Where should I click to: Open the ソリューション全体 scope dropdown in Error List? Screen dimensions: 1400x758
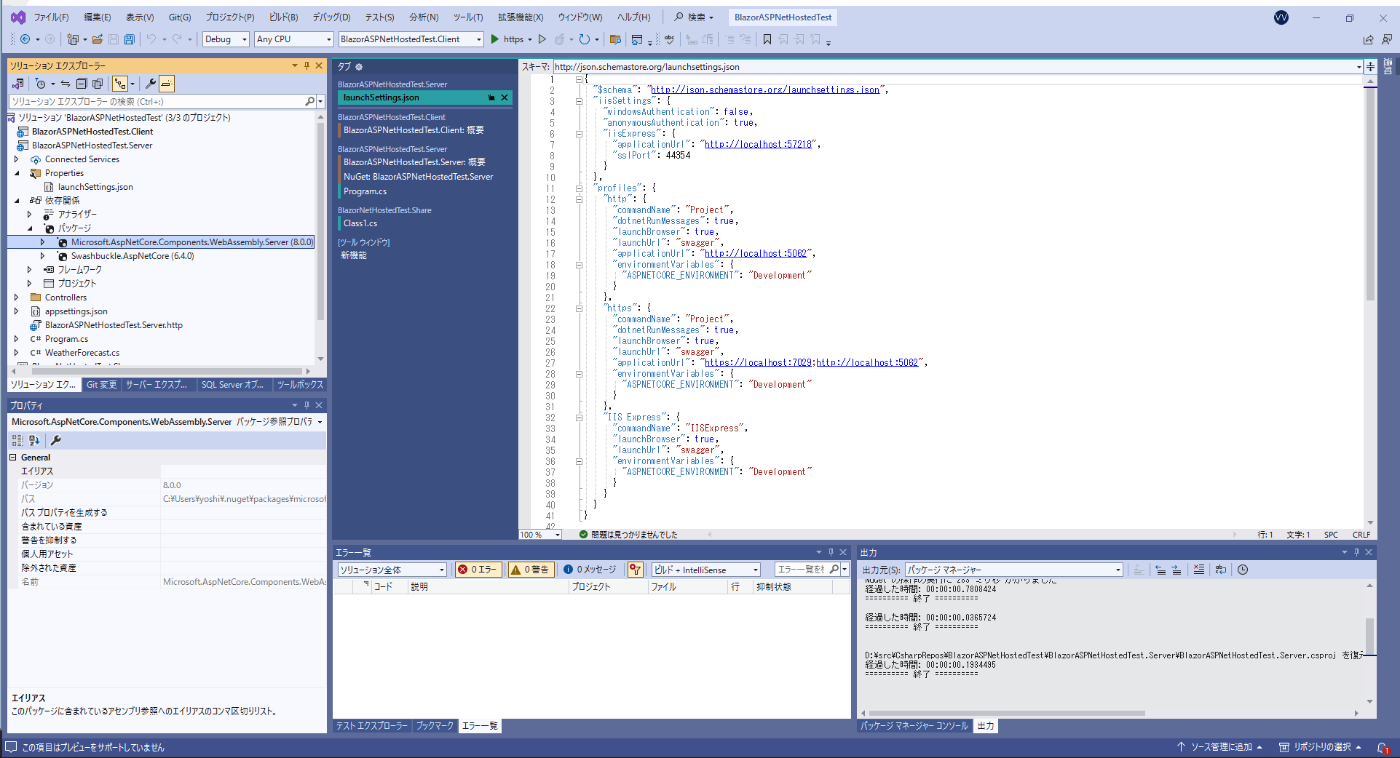[x=393, y=569]
